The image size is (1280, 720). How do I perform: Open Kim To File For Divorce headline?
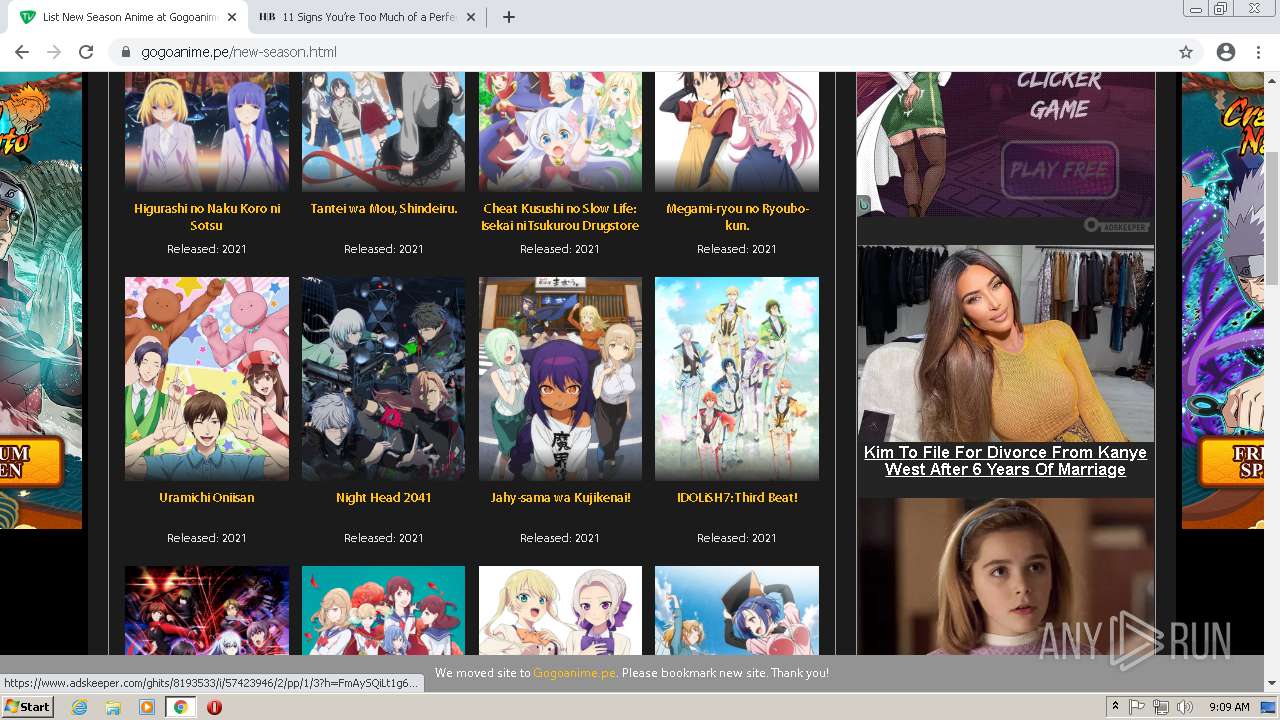click(1005, 461)
